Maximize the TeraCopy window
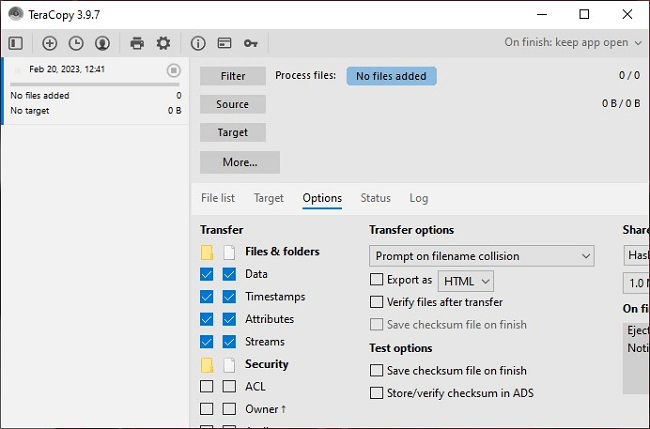This screenshot has width=650, height=429. [x=584, y=14]
